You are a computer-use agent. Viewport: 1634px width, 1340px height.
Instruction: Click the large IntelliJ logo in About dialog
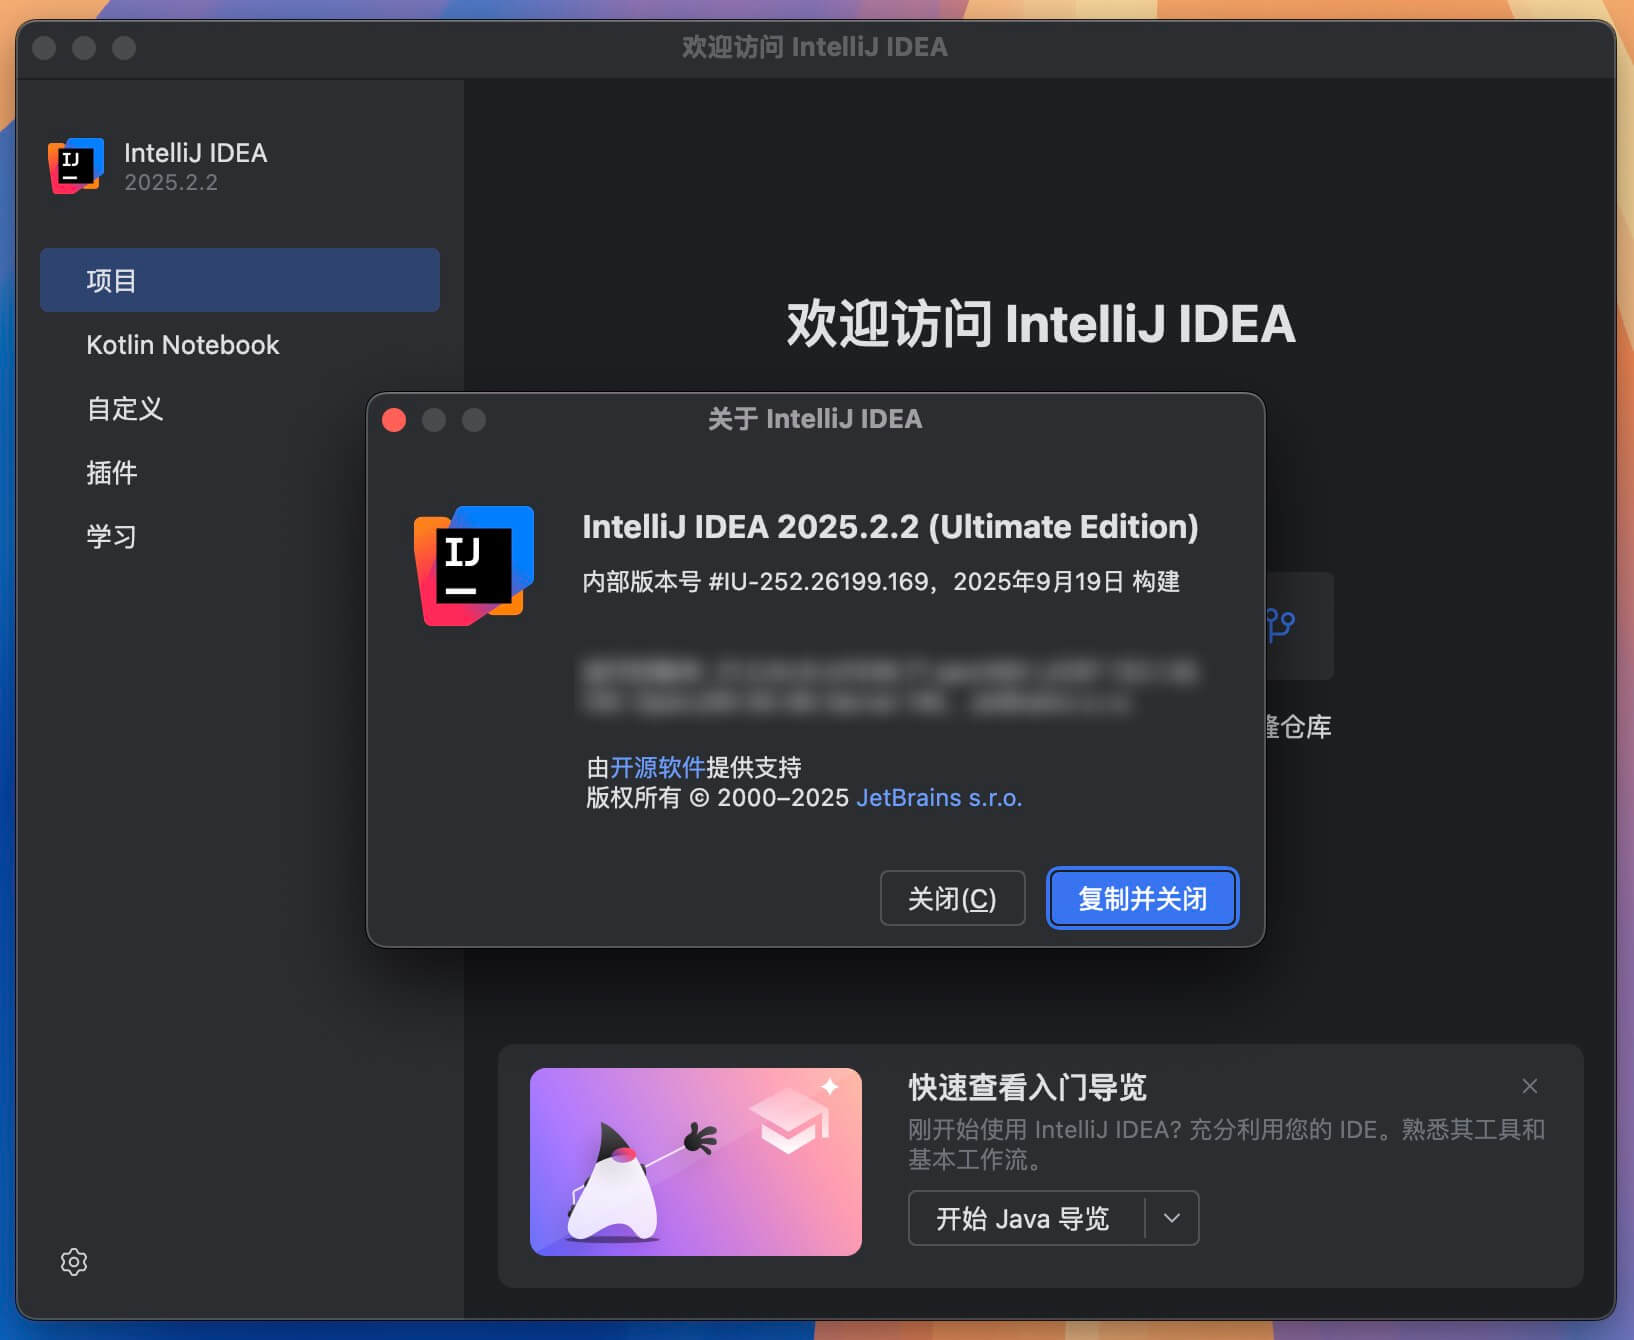click(x=474, y=566)
